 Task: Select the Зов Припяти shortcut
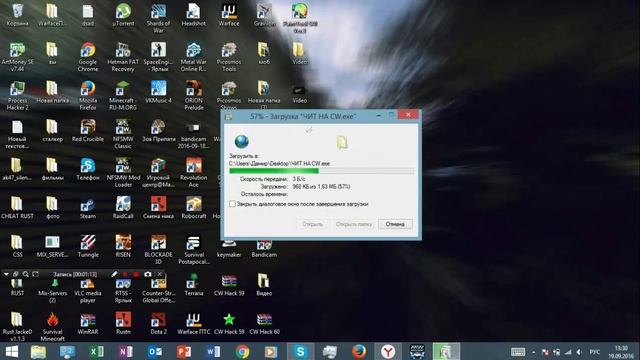tap(158, 131)
